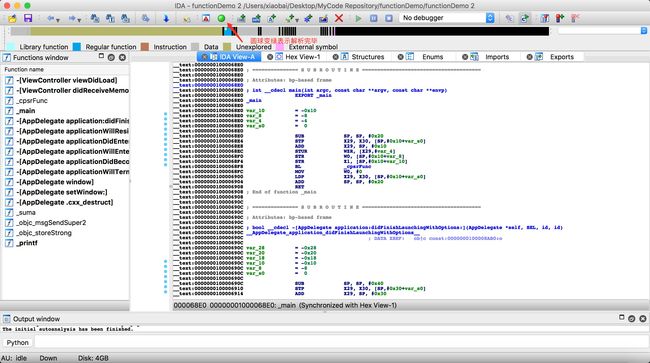Screen dimensions: 650x363
Task: Open a file with the folder icon
Action: pyautogui.click(x=12, y=18)
